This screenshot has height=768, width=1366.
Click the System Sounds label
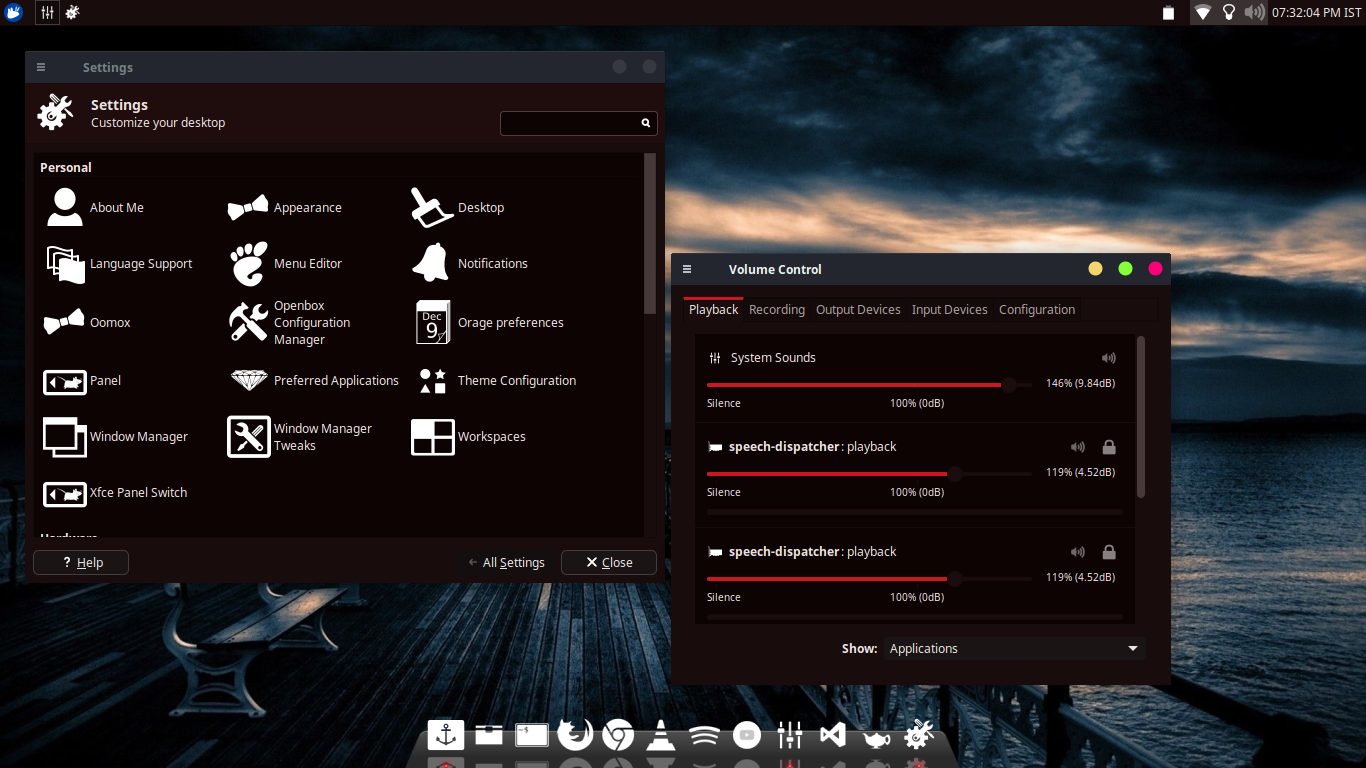coord(773,358)
